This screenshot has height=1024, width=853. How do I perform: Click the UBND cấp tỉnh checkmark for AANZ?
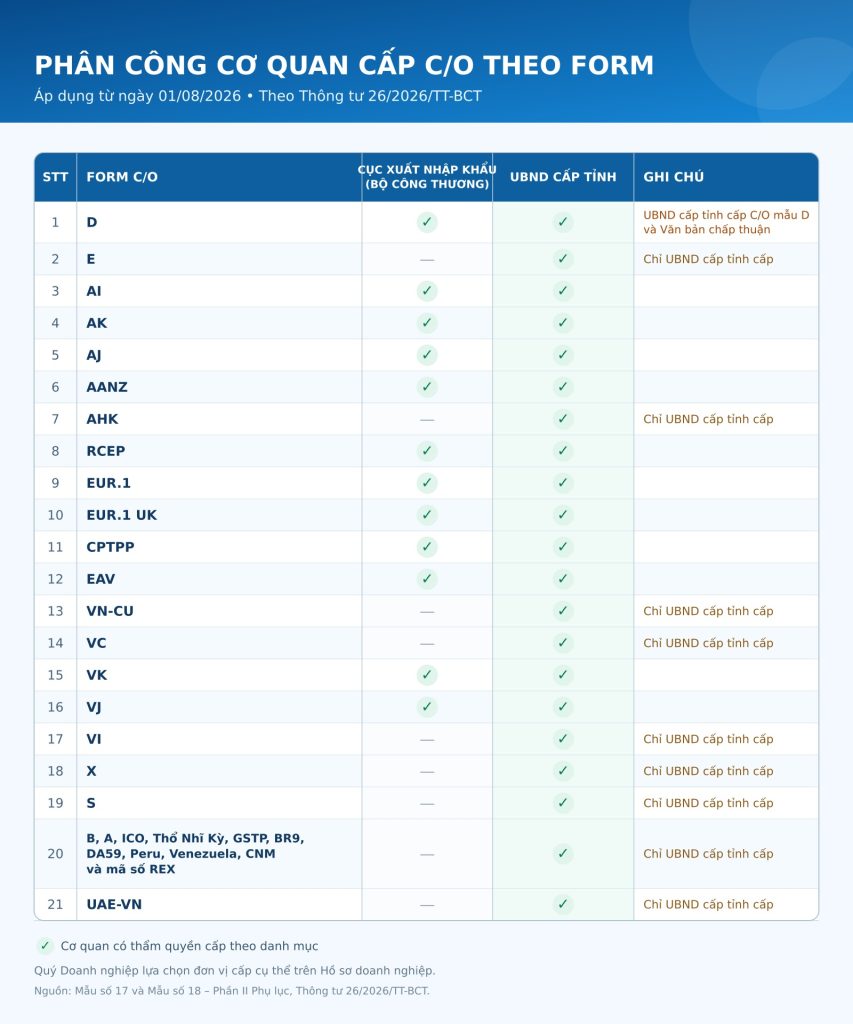click(x=562, y=387)
